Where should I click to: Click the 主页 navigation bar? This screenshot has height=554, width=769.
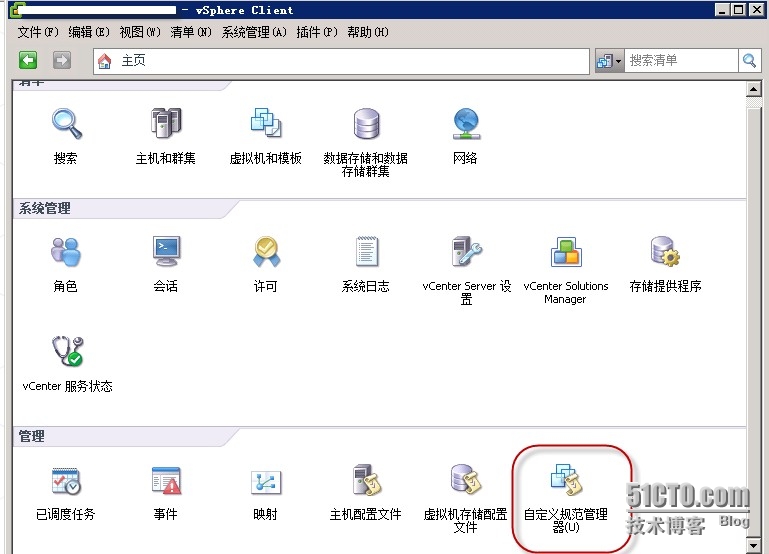point(341,61)
